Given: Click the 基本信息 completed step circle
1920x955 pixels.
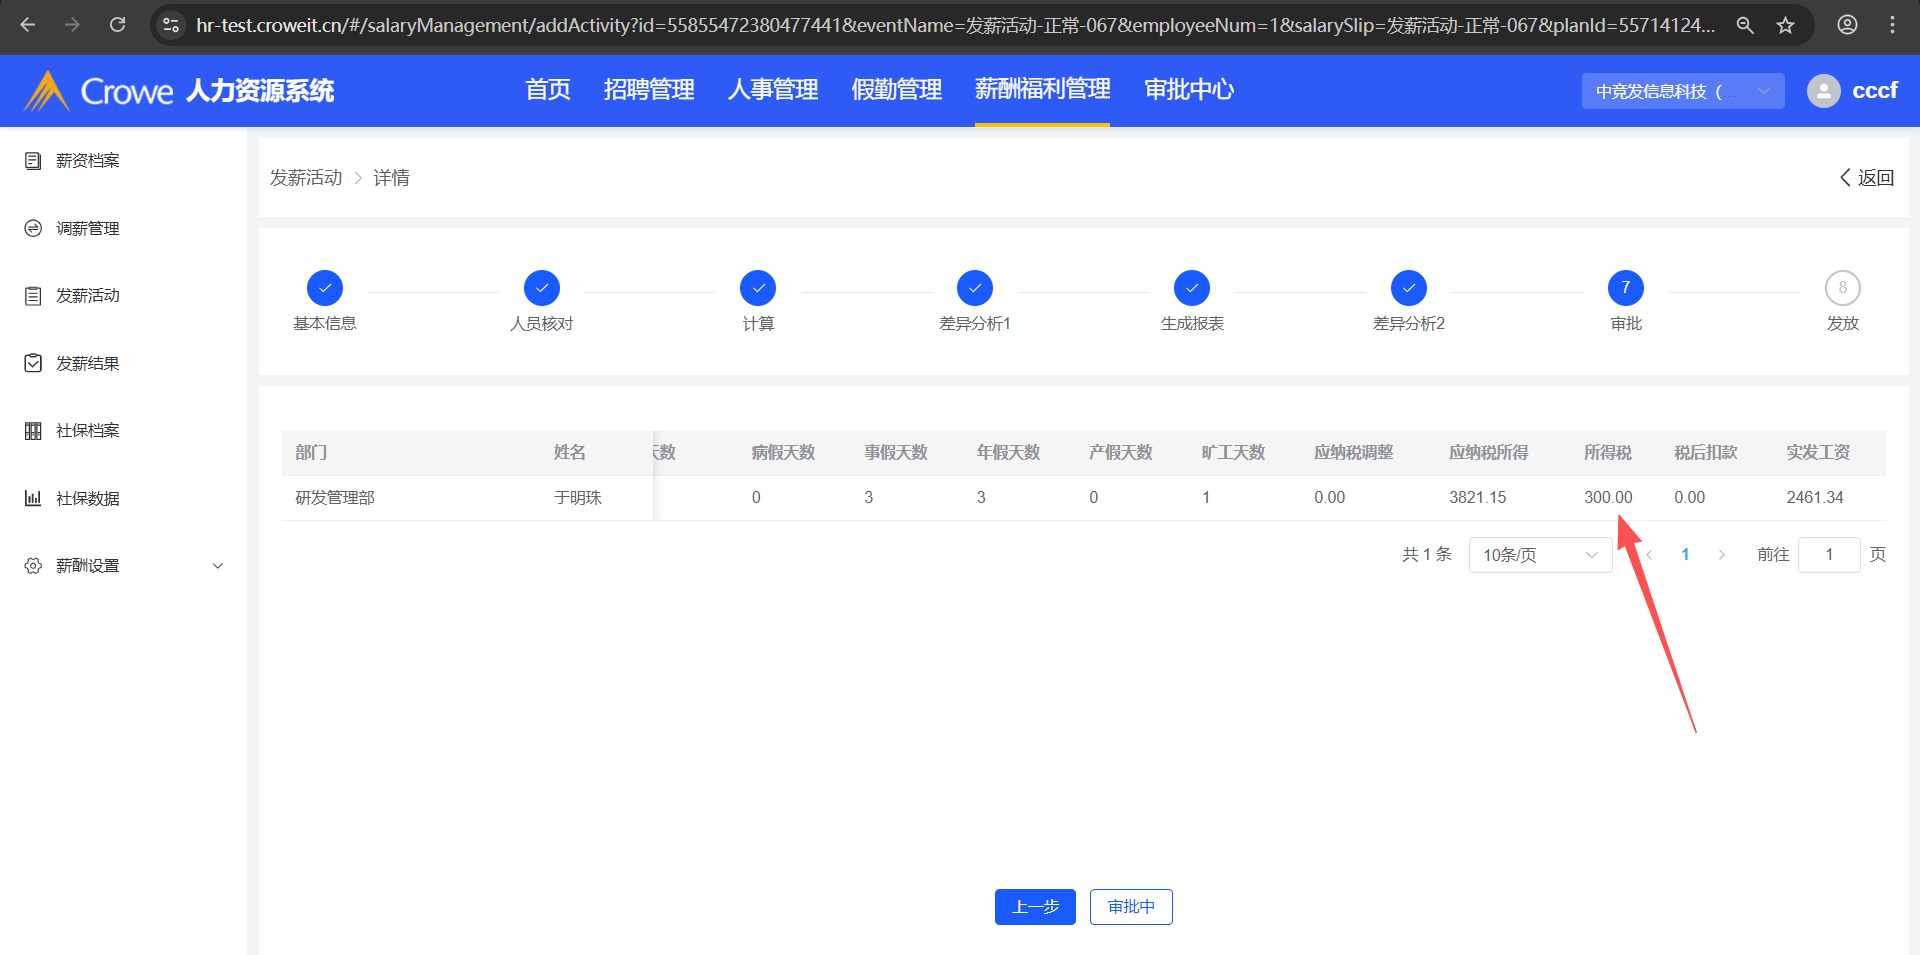Looking at the screenshot, I should point(325,288).
